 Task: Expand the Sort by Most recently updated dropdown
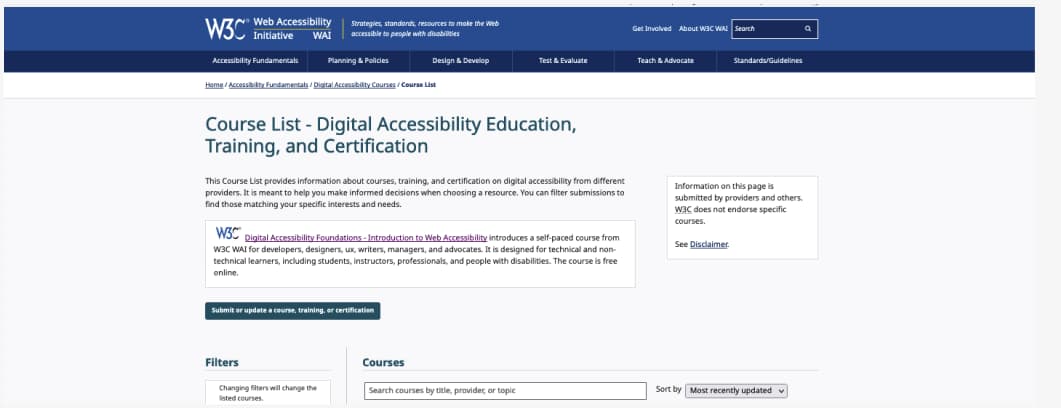coord(737,391)
